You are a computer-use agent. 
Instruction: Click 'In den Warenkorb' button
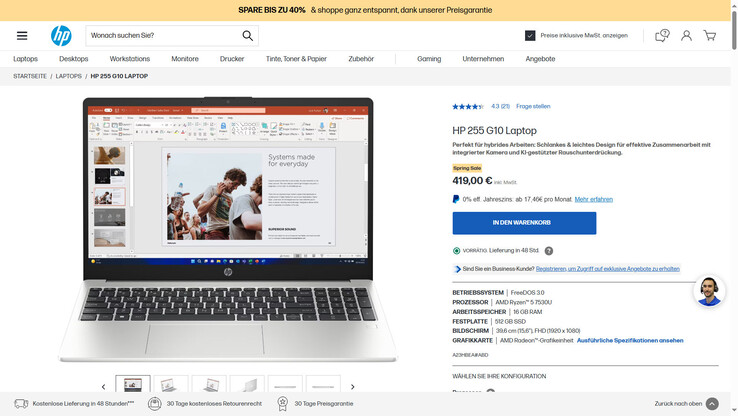point(524,223)
